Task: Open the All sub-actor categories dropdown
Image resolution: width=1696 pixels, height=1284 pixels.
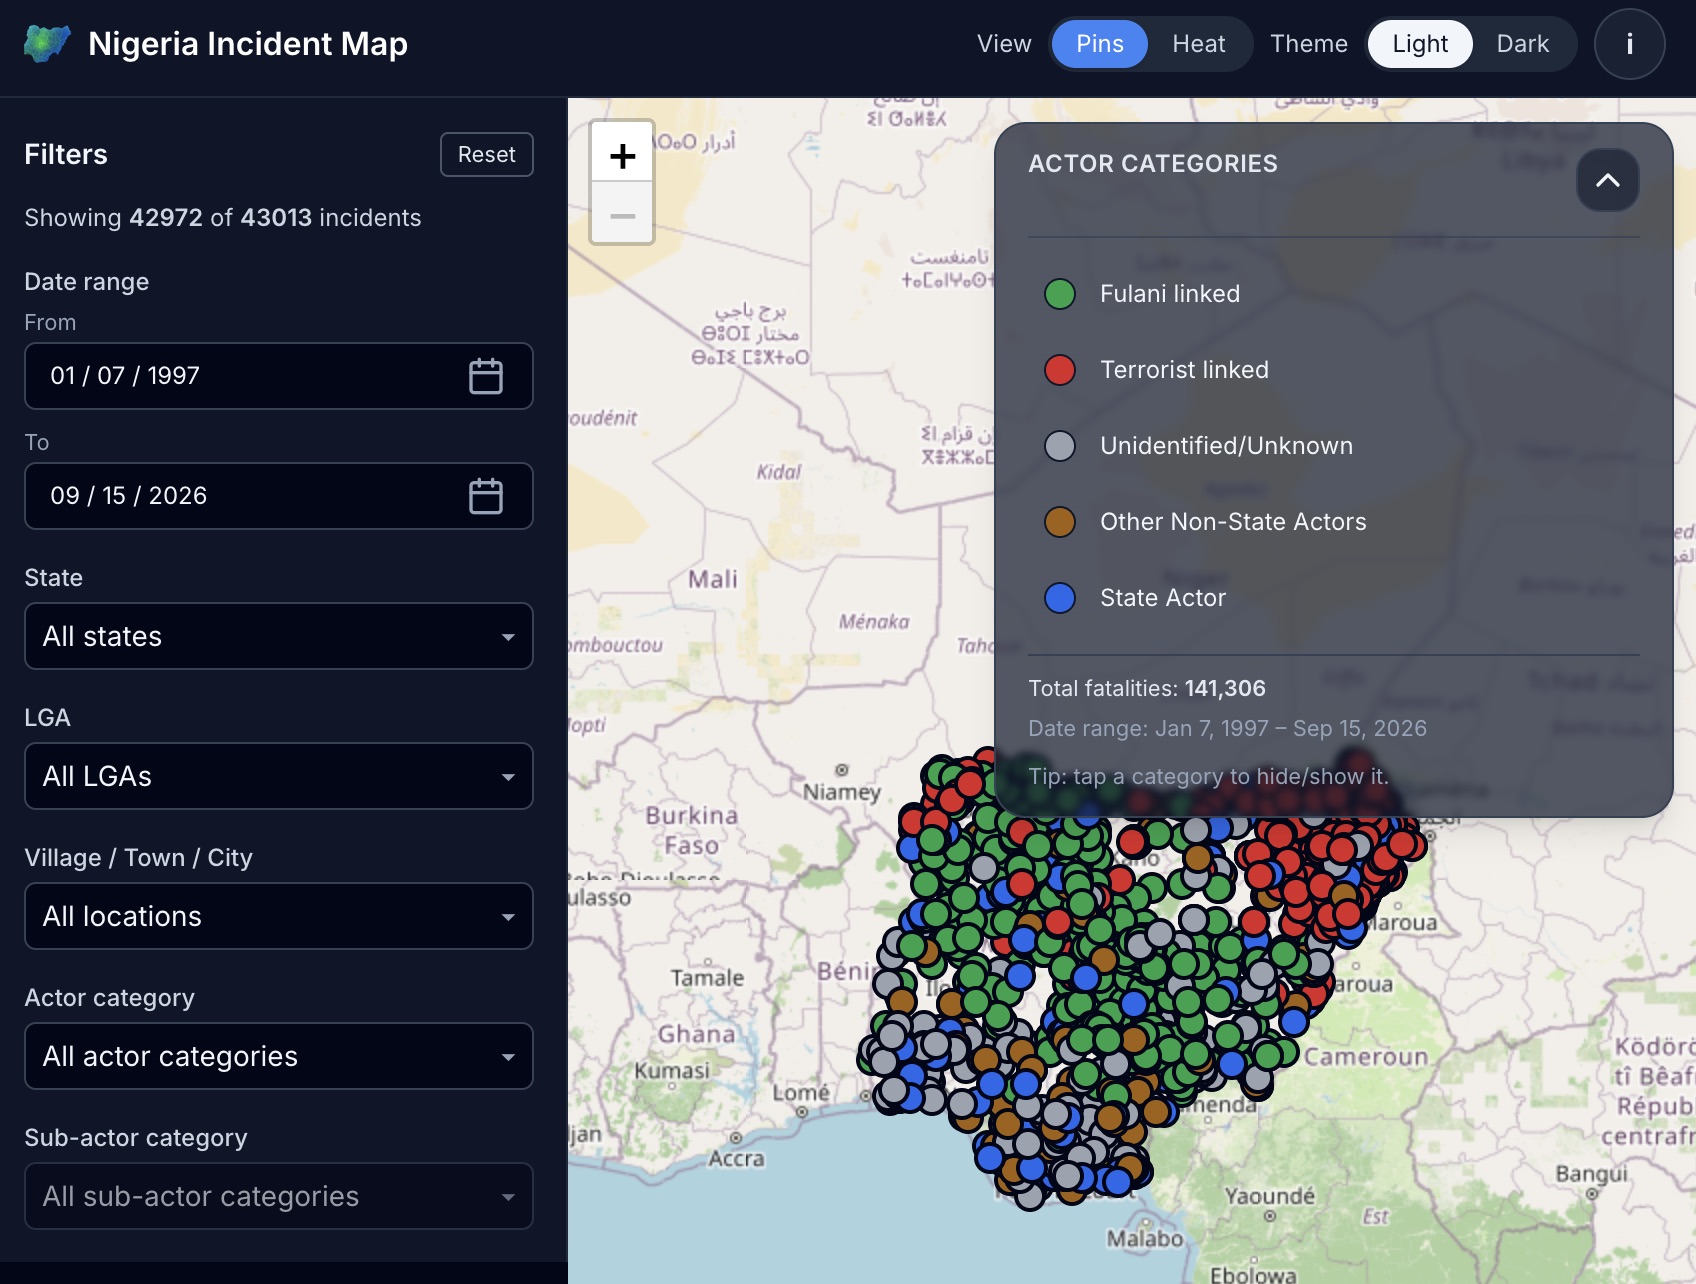Action: tap(279, 1196)
